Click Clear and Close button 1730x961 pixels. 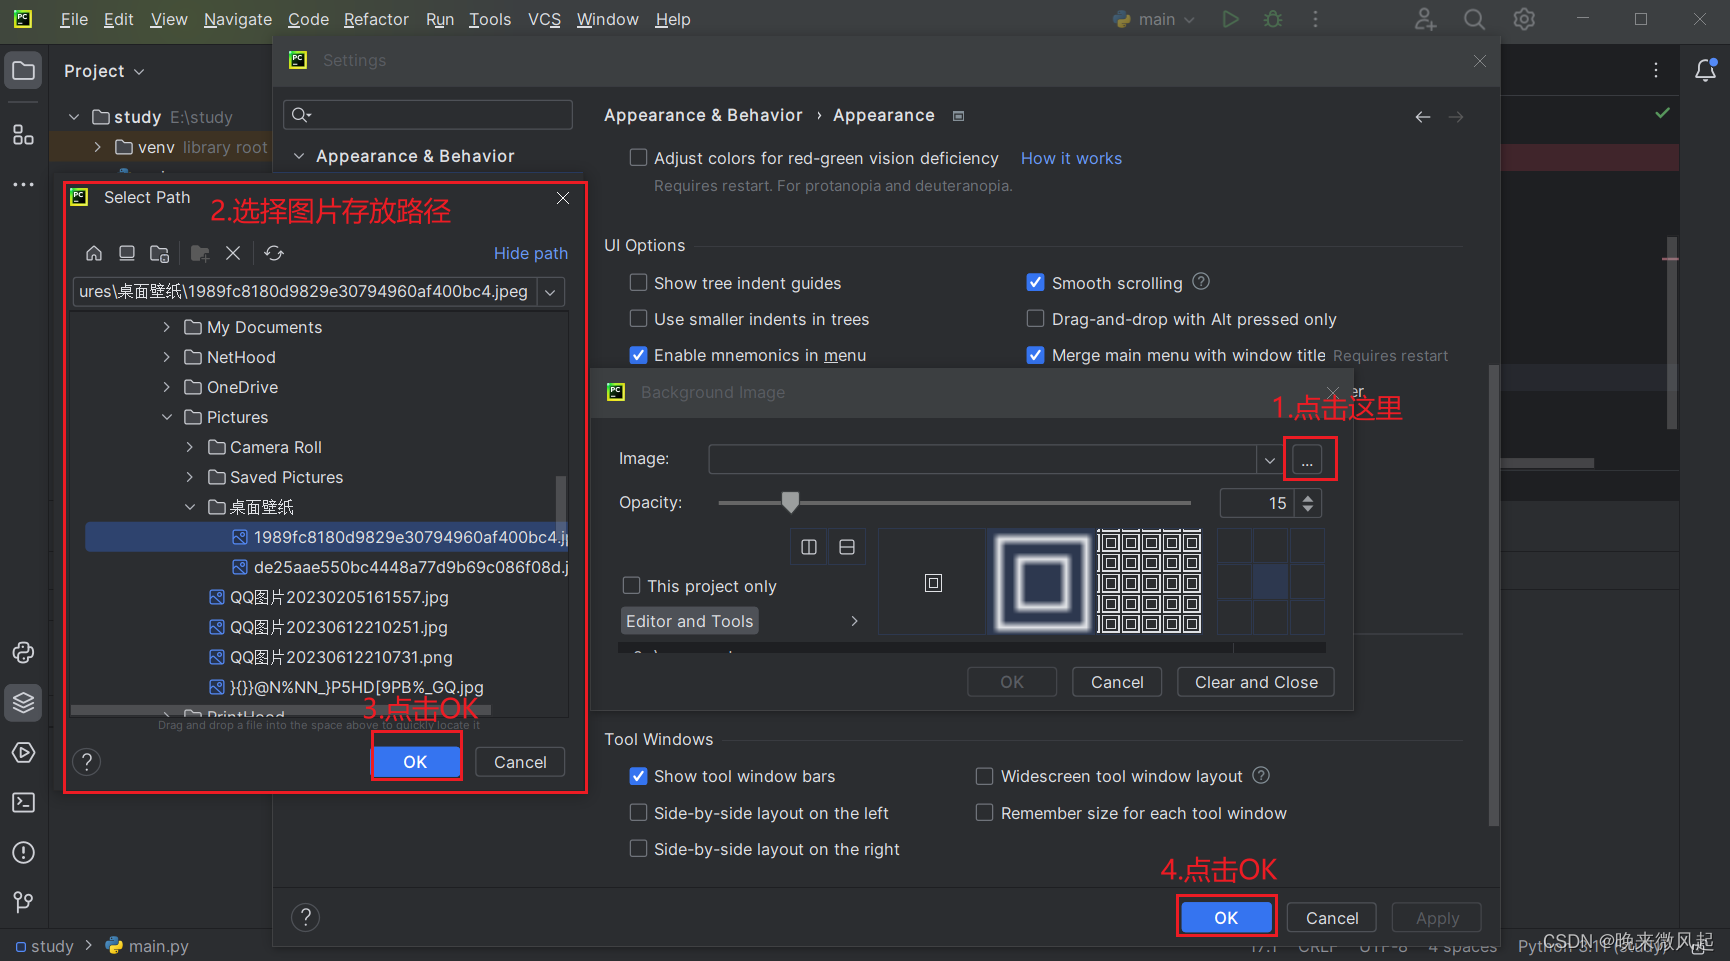click(x=1256, y=682)
